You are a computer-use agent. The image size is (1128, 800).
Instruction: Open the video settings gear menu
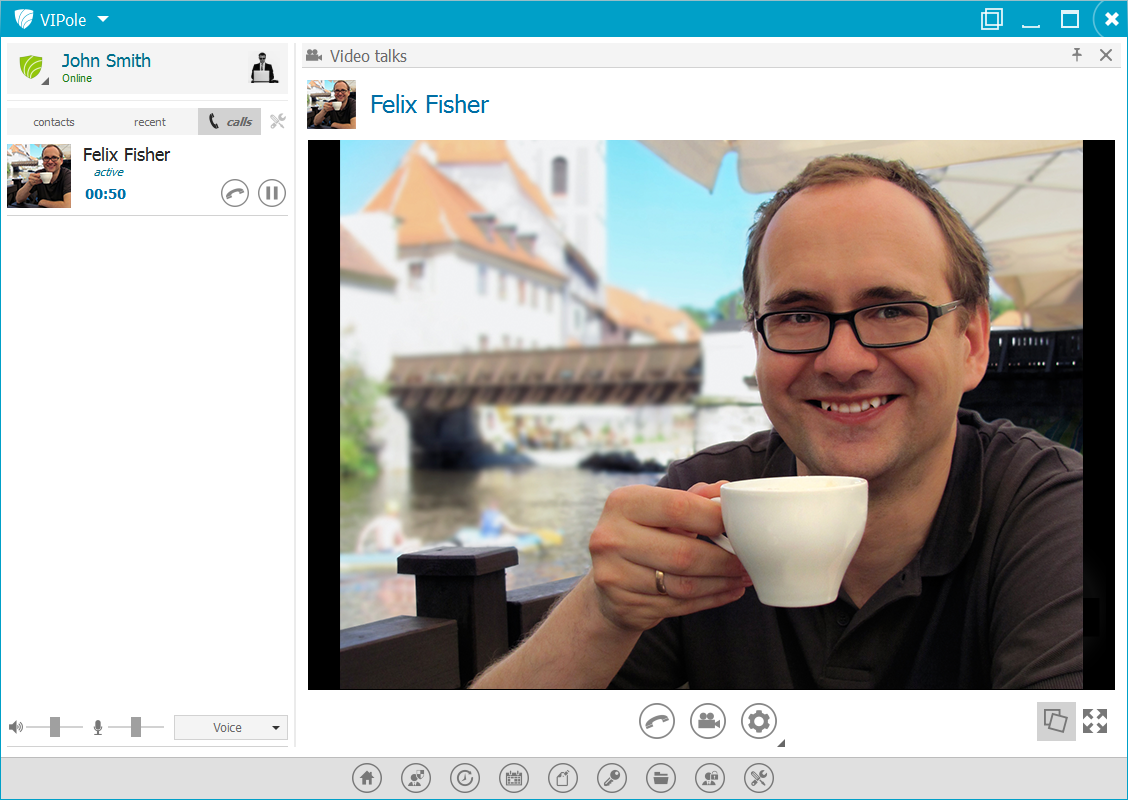coord(759,721)
